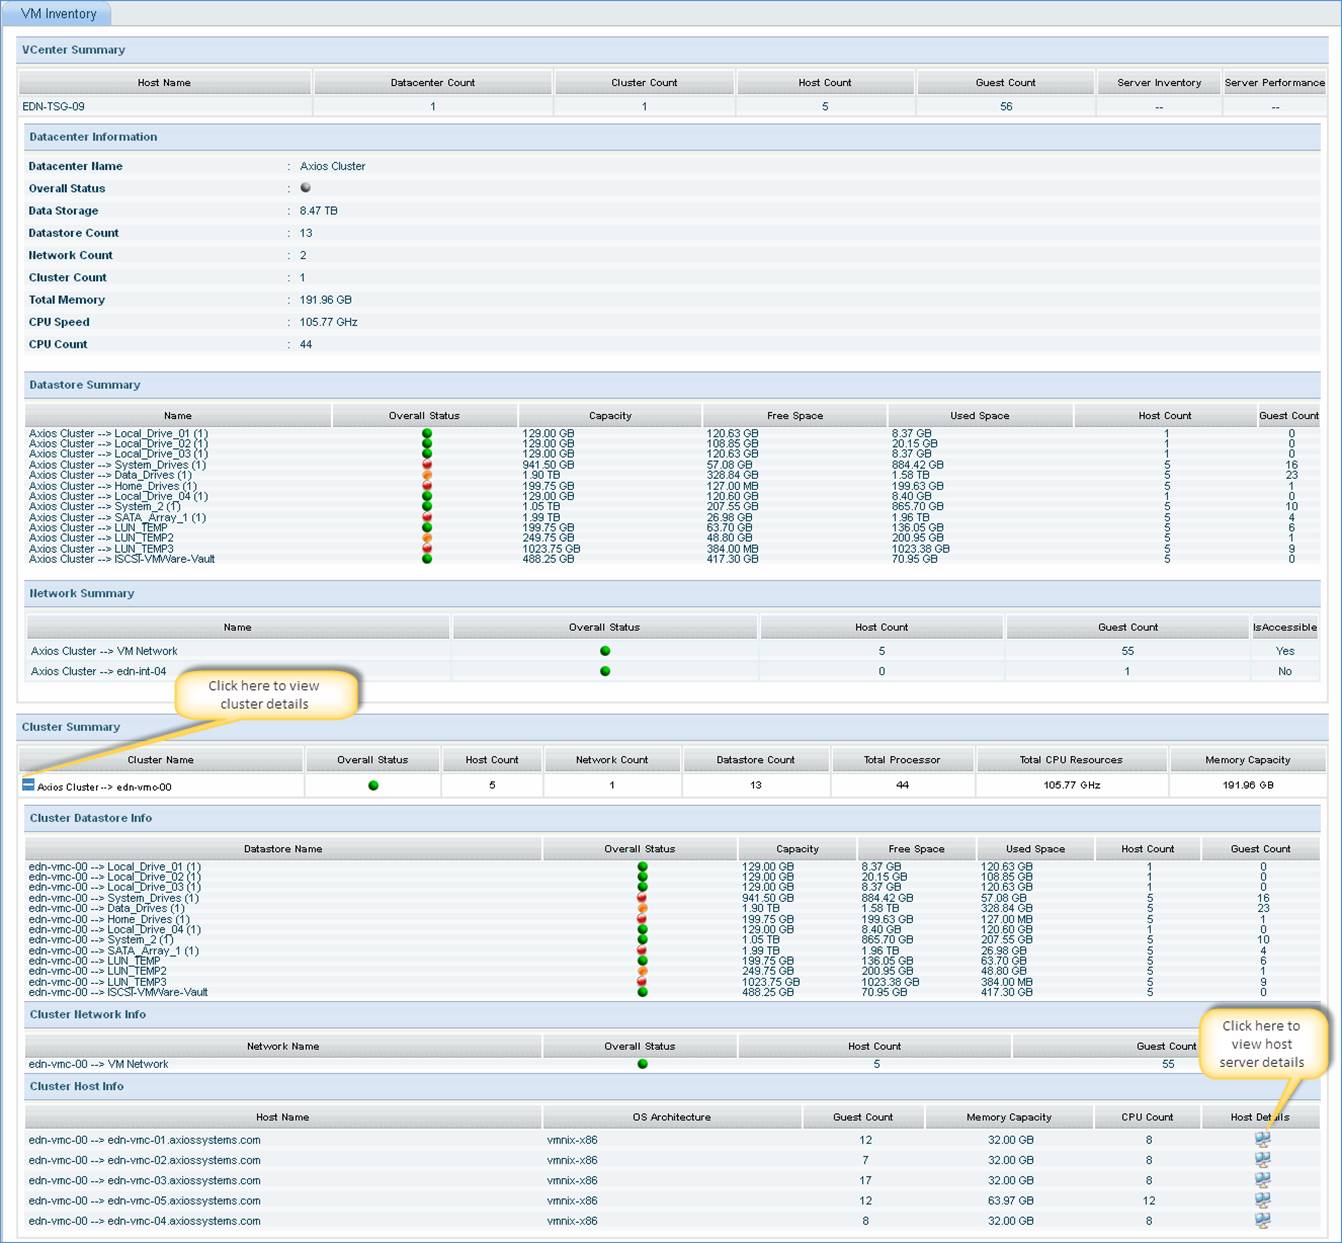Open host details icon for edn-vmc-04
1342x1243 pixels.
point(1262,1221)
